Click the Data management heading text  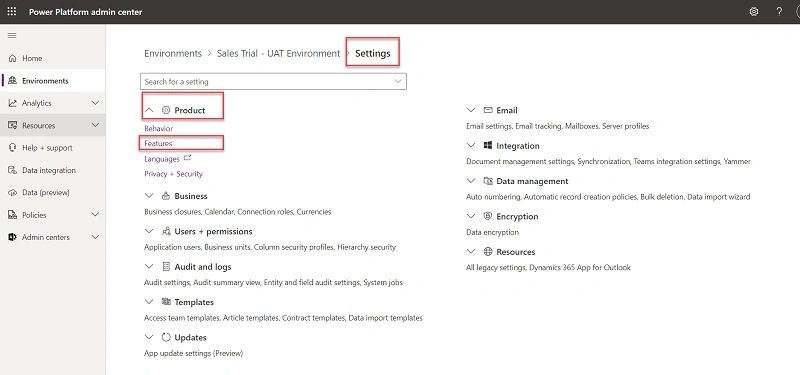pyautogui.click(x=532, y=181)
